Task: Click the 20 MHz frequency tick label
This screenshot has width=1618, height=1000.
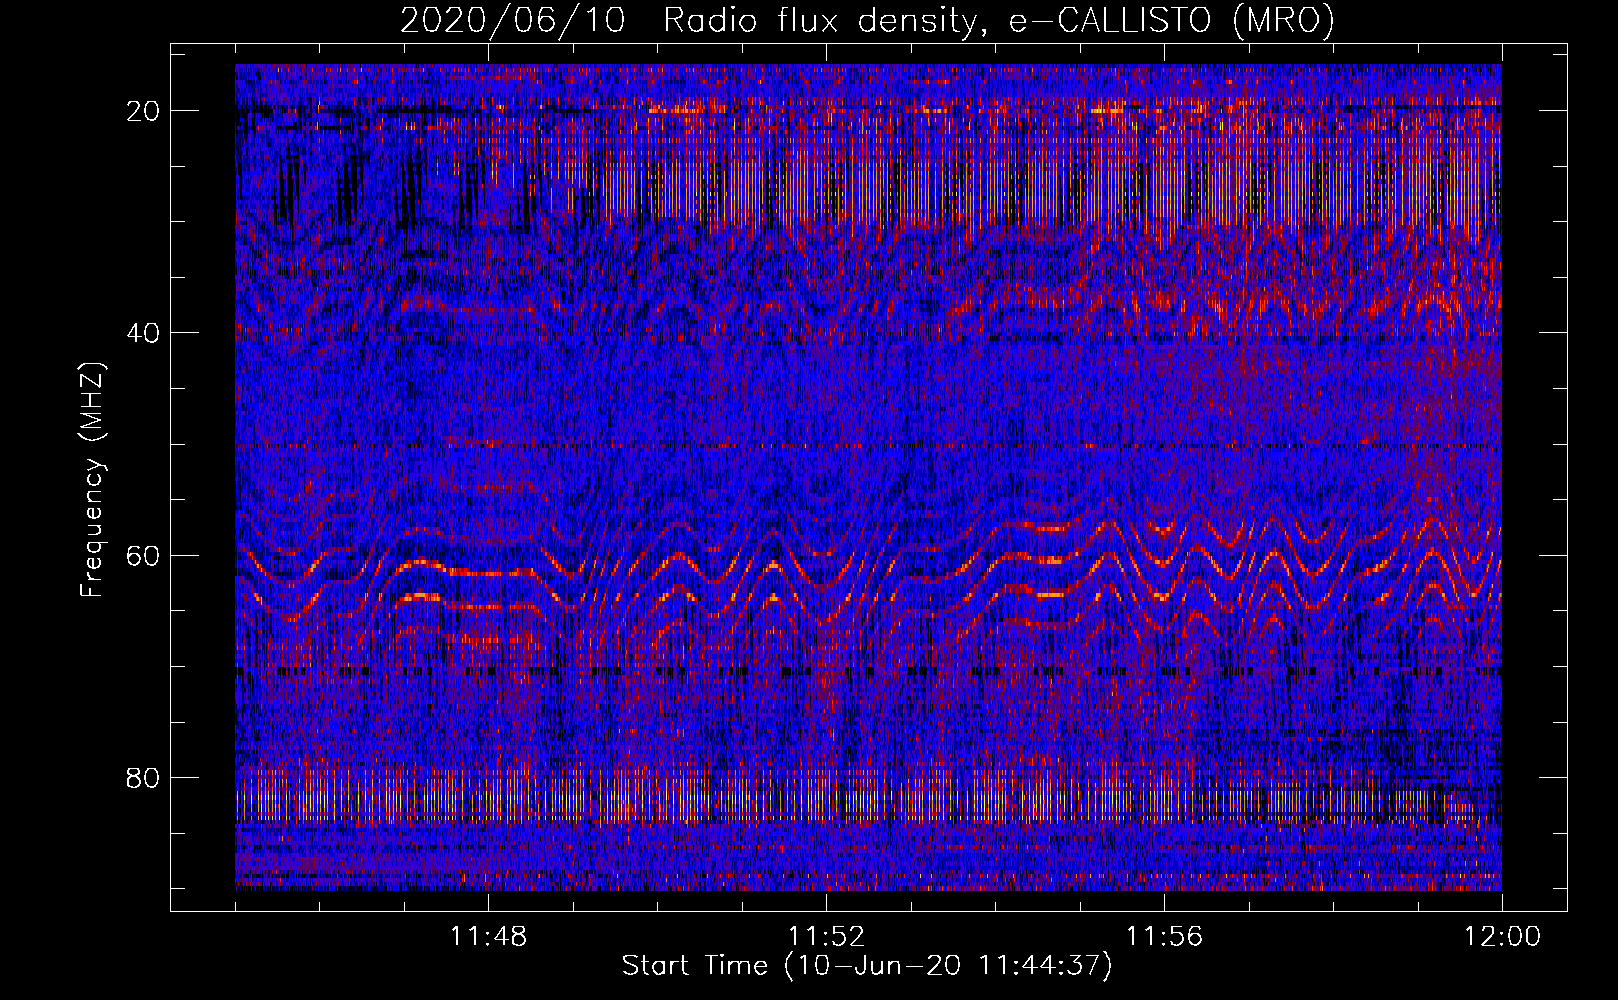Action: 144,111
